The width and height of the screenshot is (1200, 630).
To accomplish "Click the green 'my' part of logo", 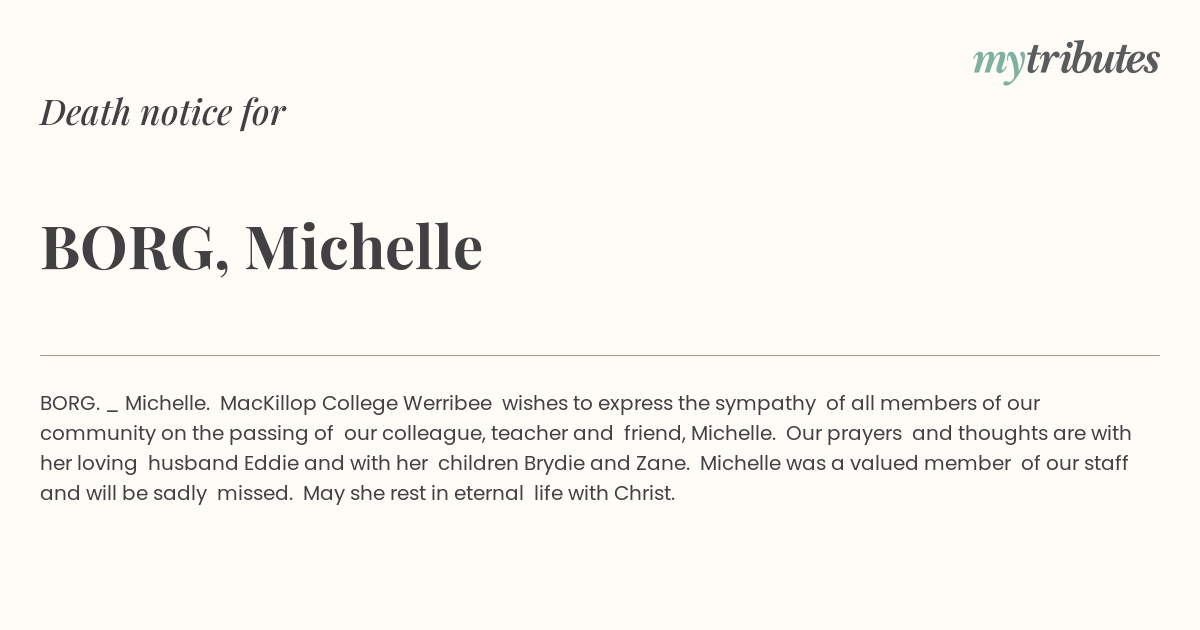I will [x=999, y=64].
